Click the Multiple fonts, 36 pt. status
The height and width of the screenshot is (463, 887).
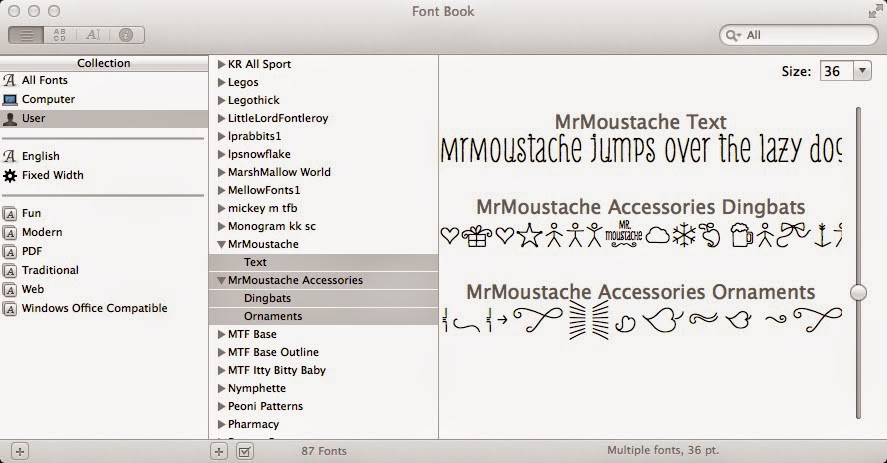point(663,451)
